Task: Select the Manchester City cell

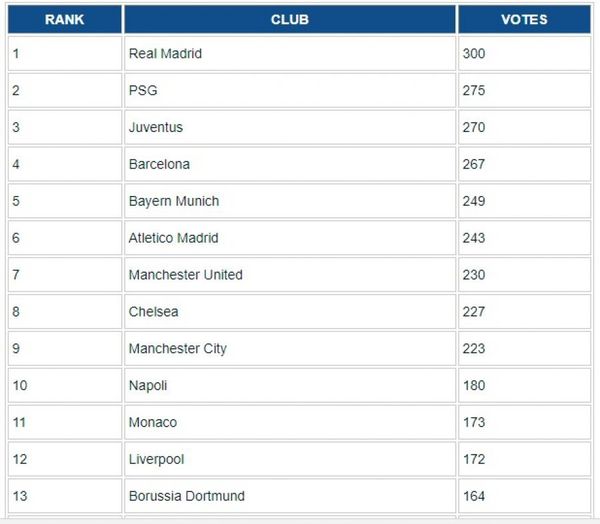Action: (290, 348)
